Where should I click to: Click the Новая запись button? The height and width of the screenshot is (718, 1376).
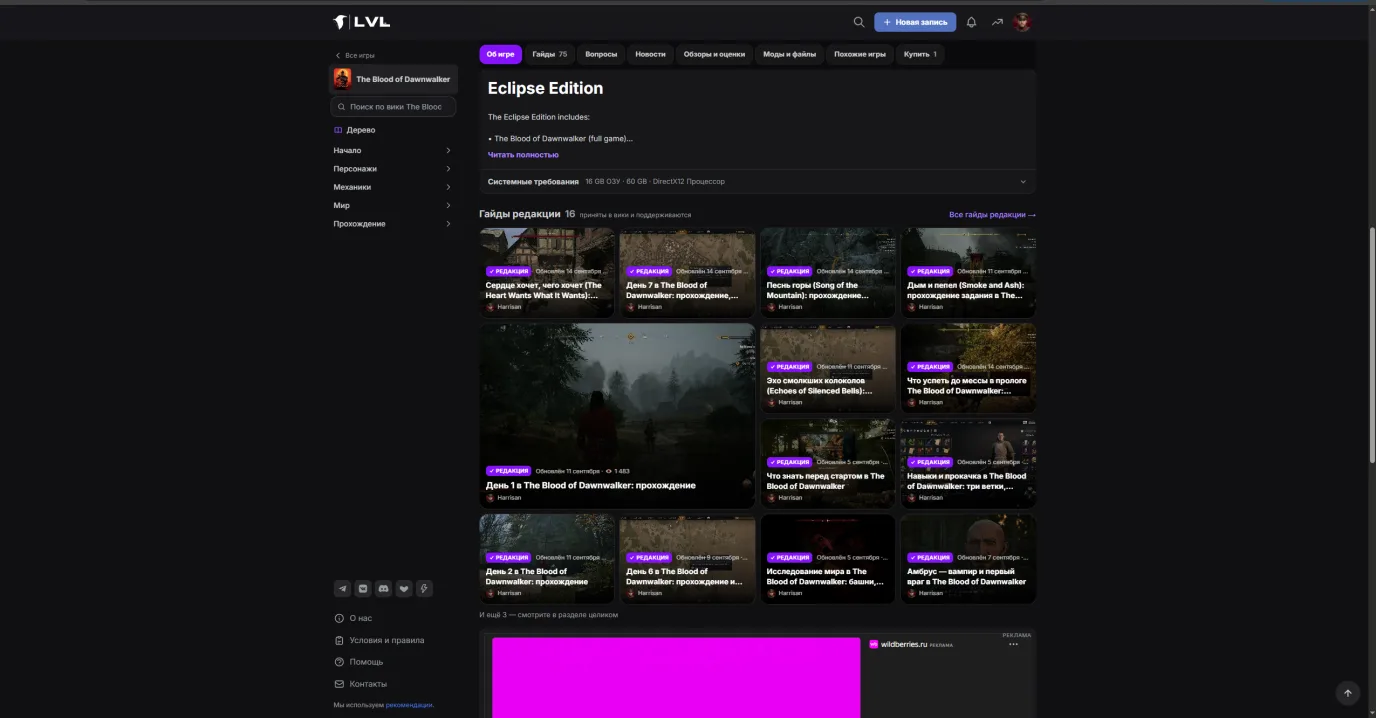[x=915, y=22]
